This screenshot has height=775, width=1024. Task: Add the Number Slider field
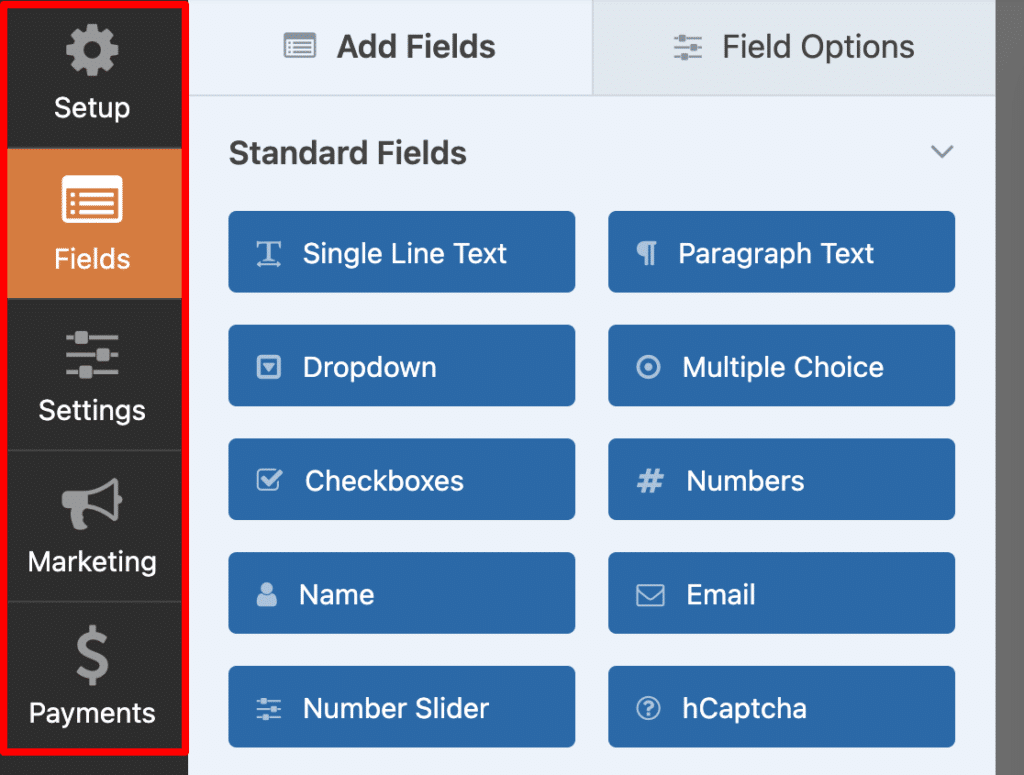[x=401, y=707]
